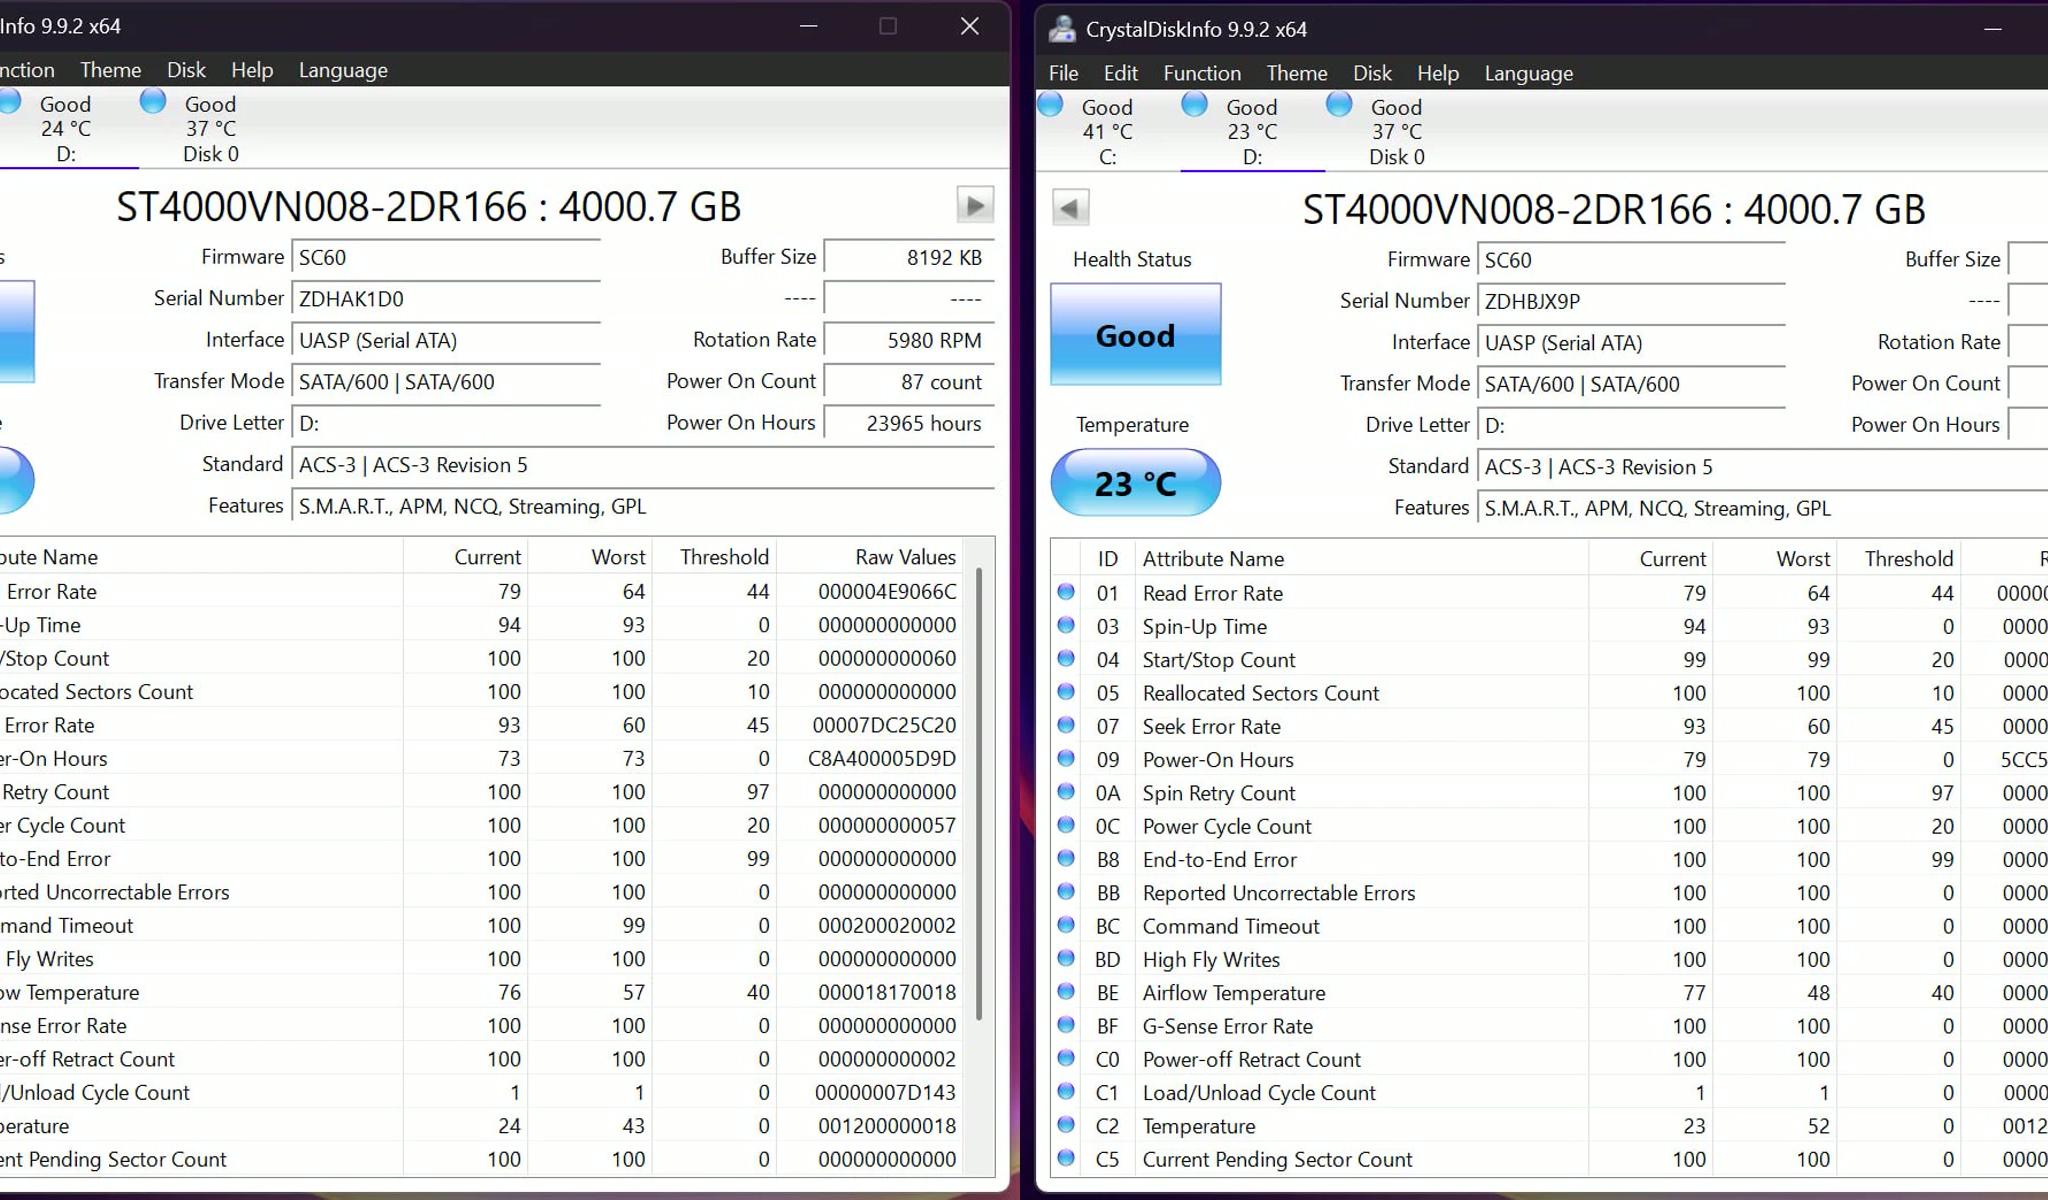Minimize the left CrystalDiskInfo window
The height and width of the screenshot is (1200, 2048).
point(809,26)
